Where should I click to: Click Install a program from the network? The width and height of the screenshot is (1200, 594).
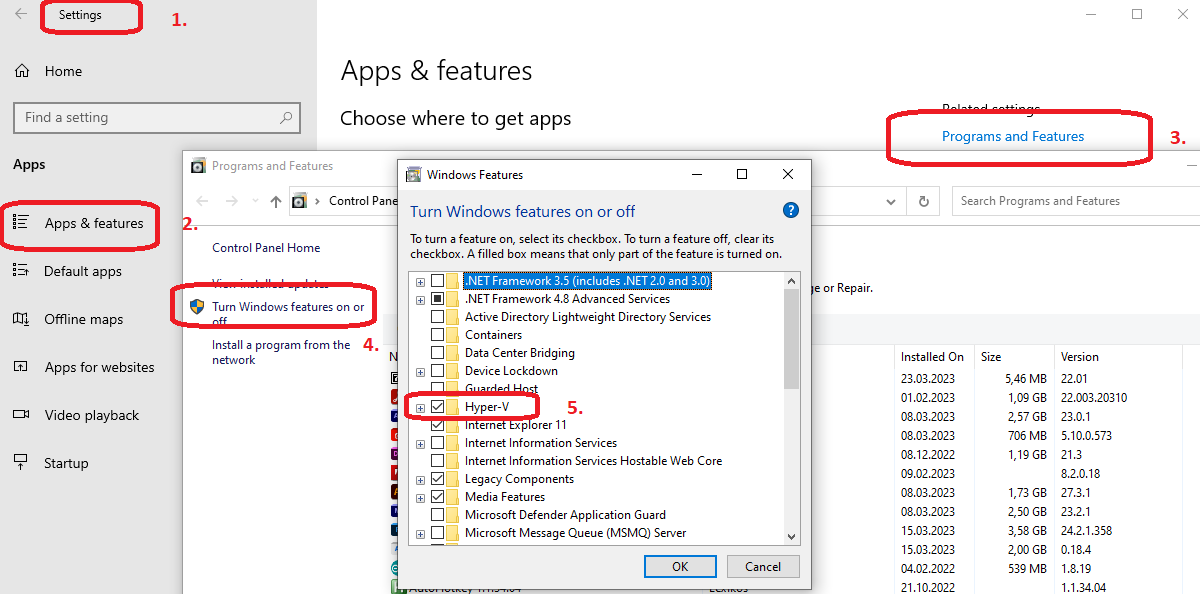click(x=281, y=352)
